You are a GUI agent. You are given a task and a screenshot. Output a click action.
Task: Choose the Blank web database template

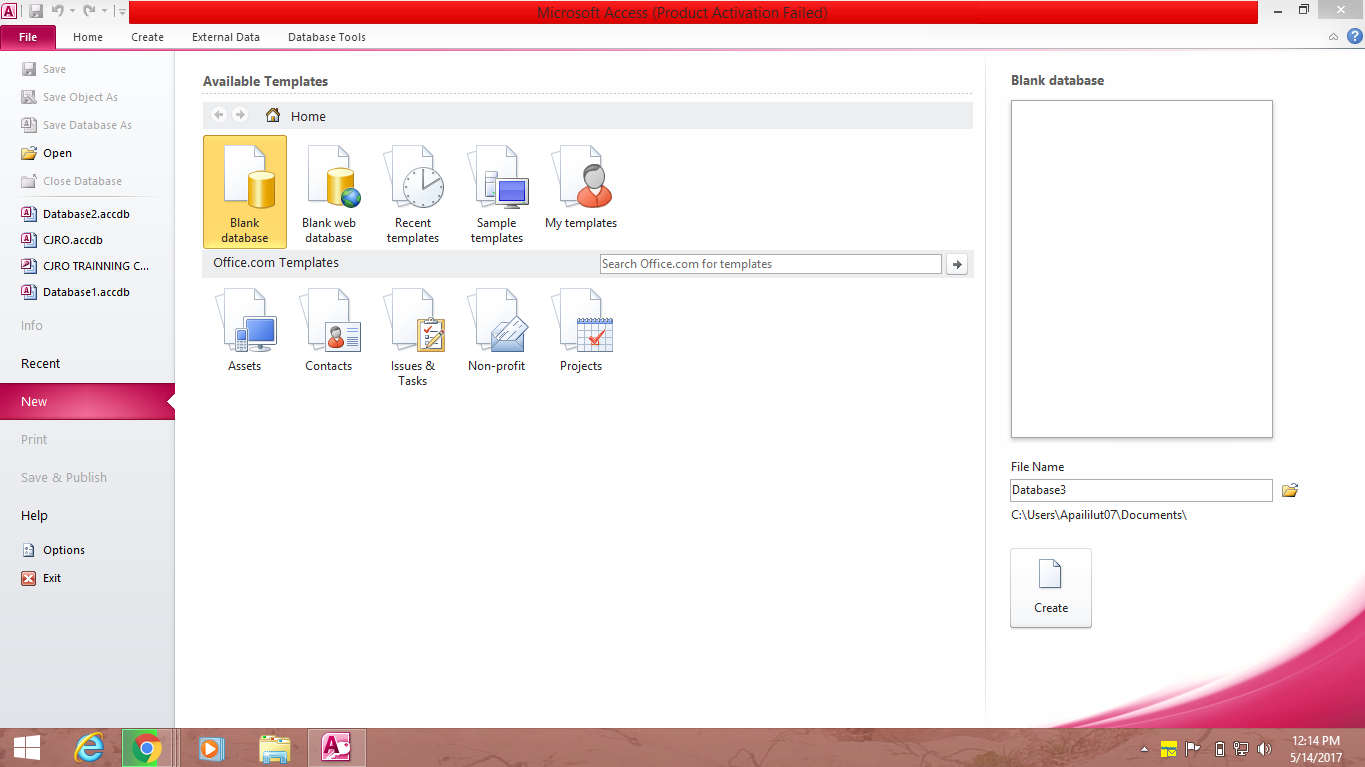coord(329,192)
